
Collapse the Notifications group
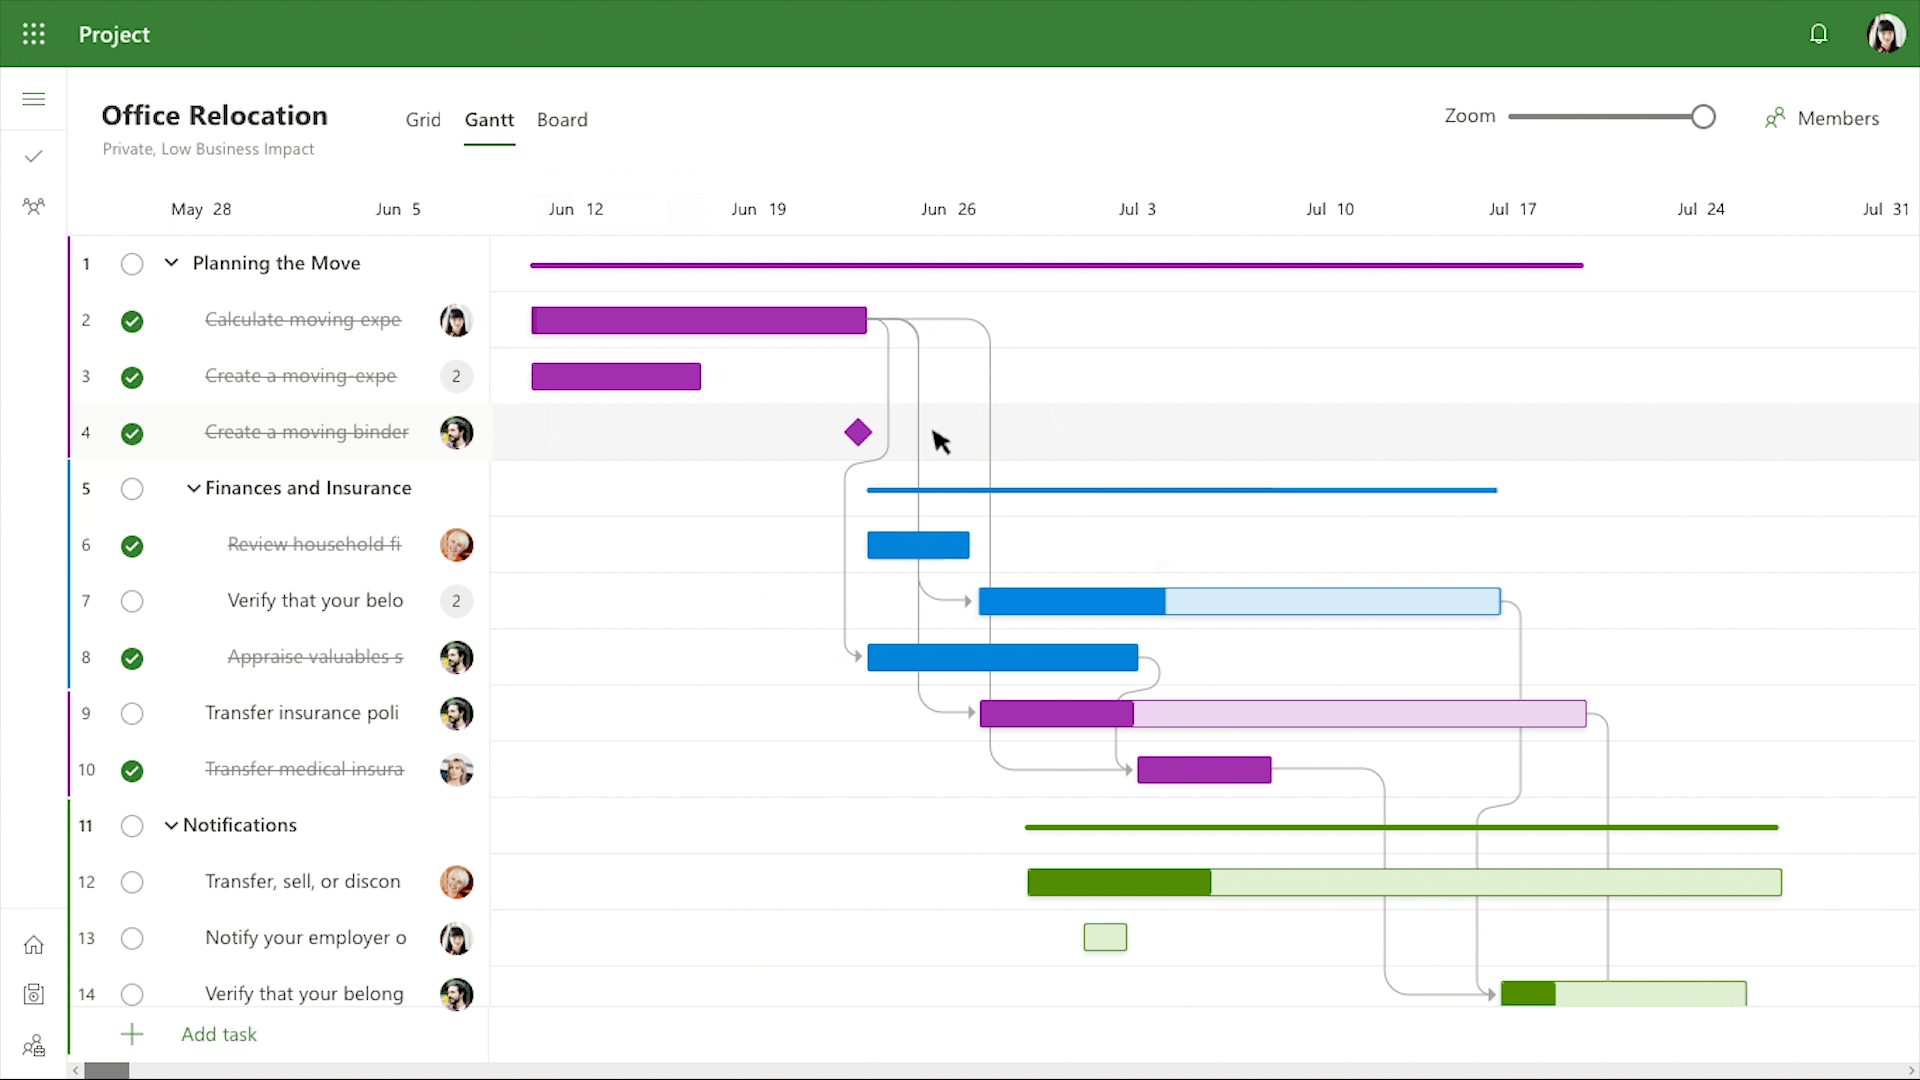coord(171,825)
